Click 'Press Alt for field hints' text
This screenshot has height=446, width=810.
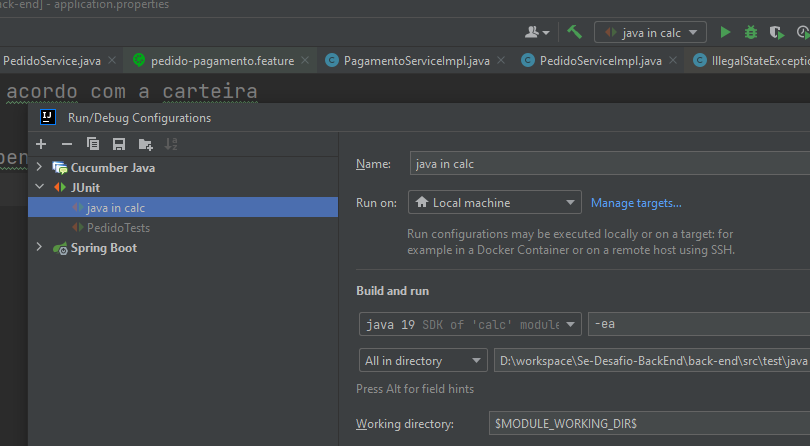point(415,389)
